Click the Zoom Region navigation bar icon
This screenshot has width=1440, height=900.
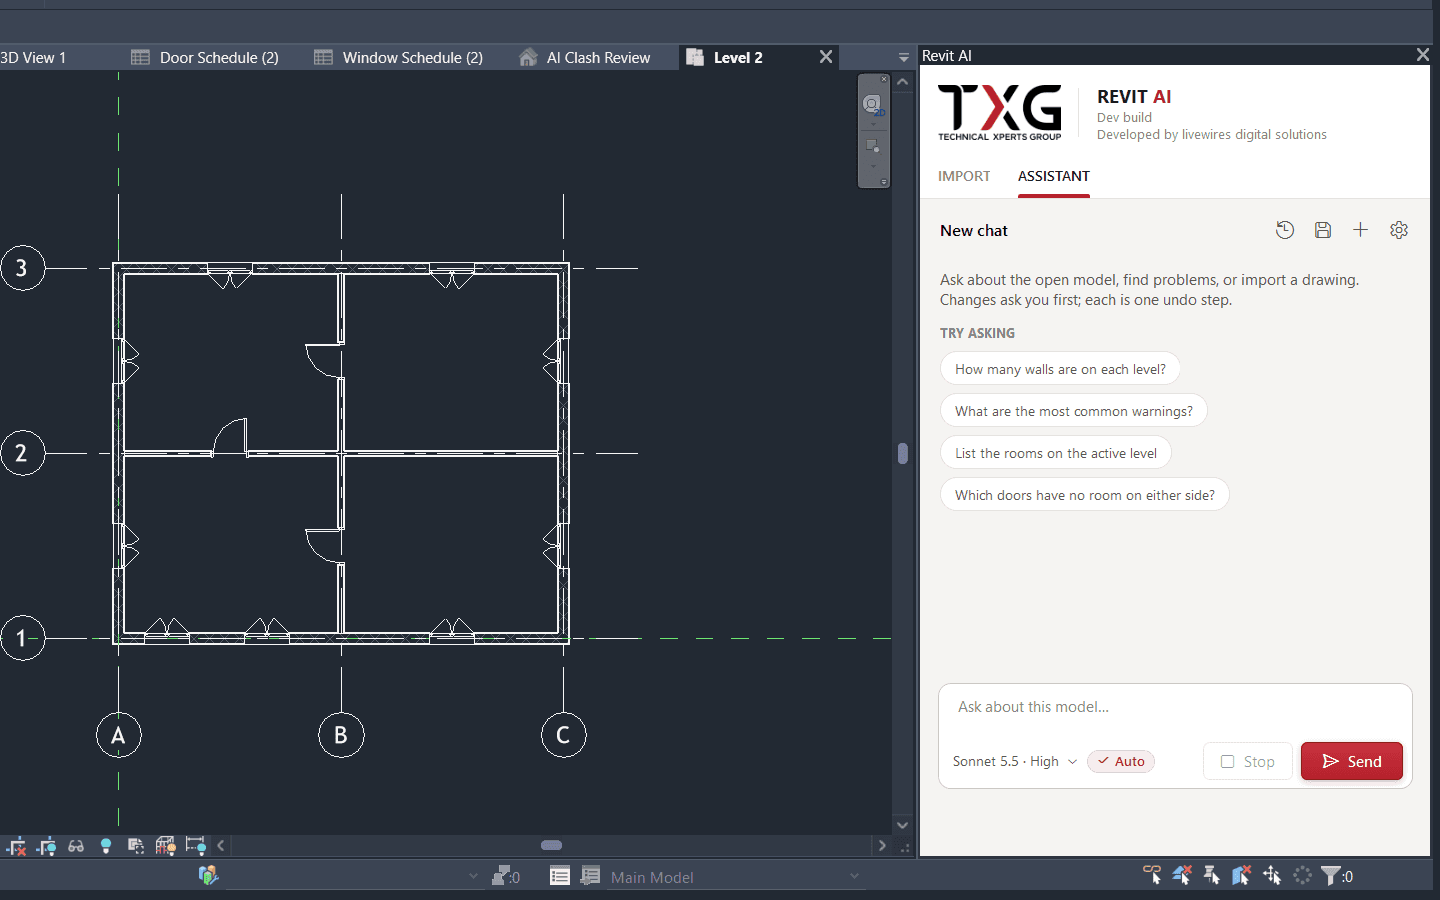coord(873,146)
